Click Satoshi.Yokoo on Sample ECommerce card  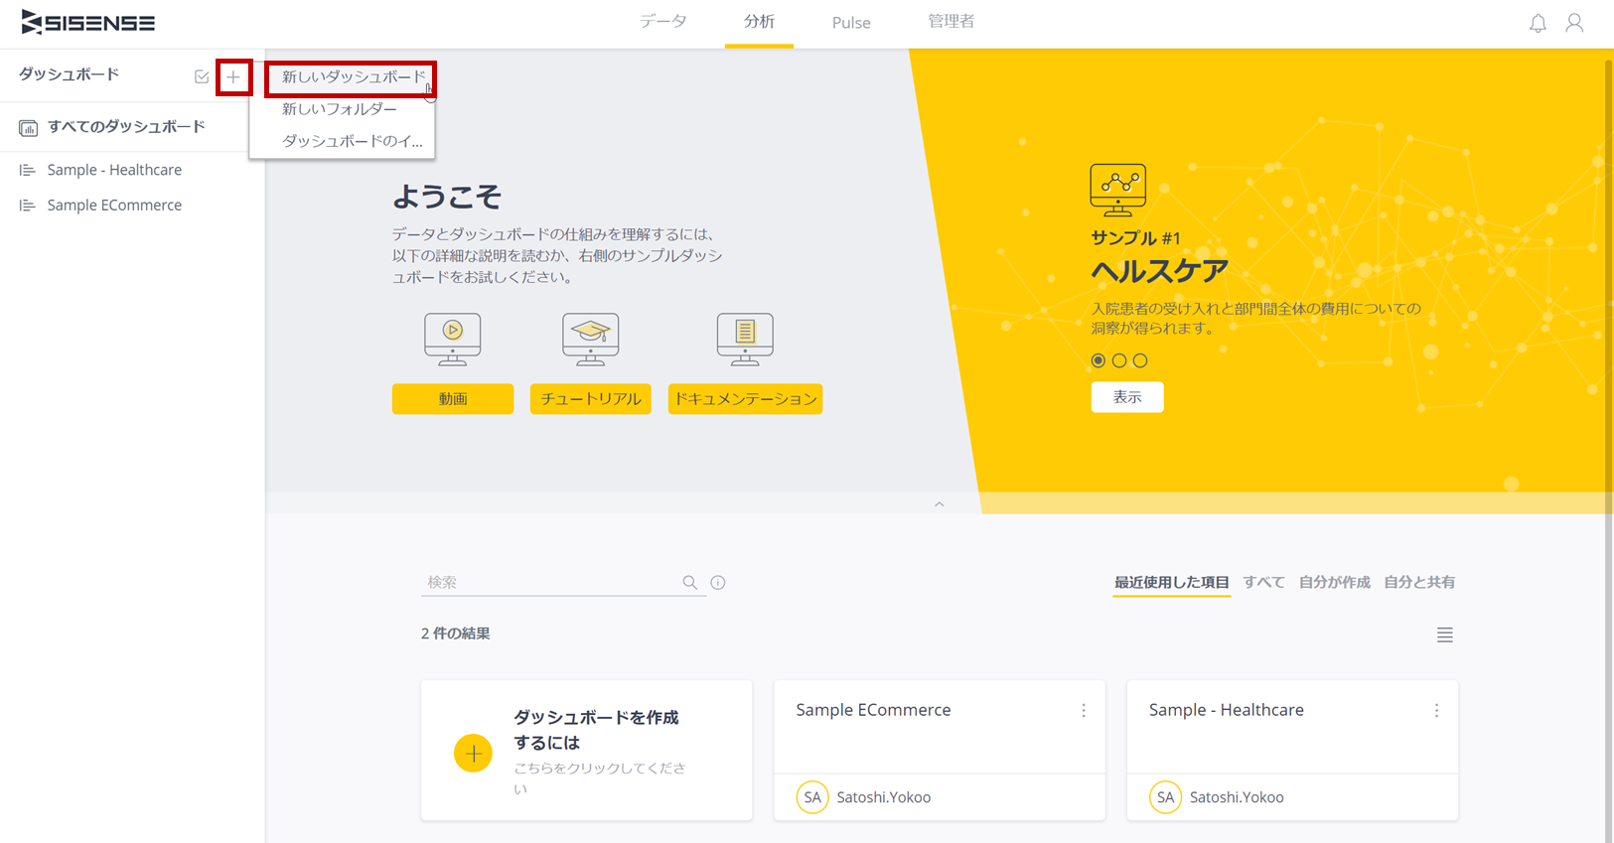pos(884,798)
